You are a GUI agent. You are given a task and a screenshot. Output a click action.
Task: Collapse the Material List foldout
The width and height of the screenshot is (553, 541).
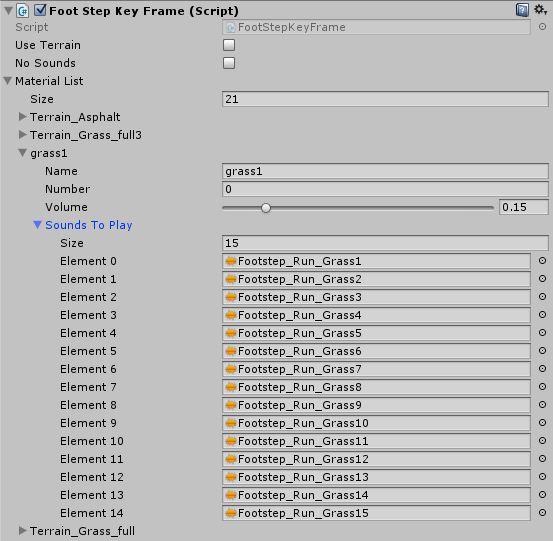click(x=8, y=81)
